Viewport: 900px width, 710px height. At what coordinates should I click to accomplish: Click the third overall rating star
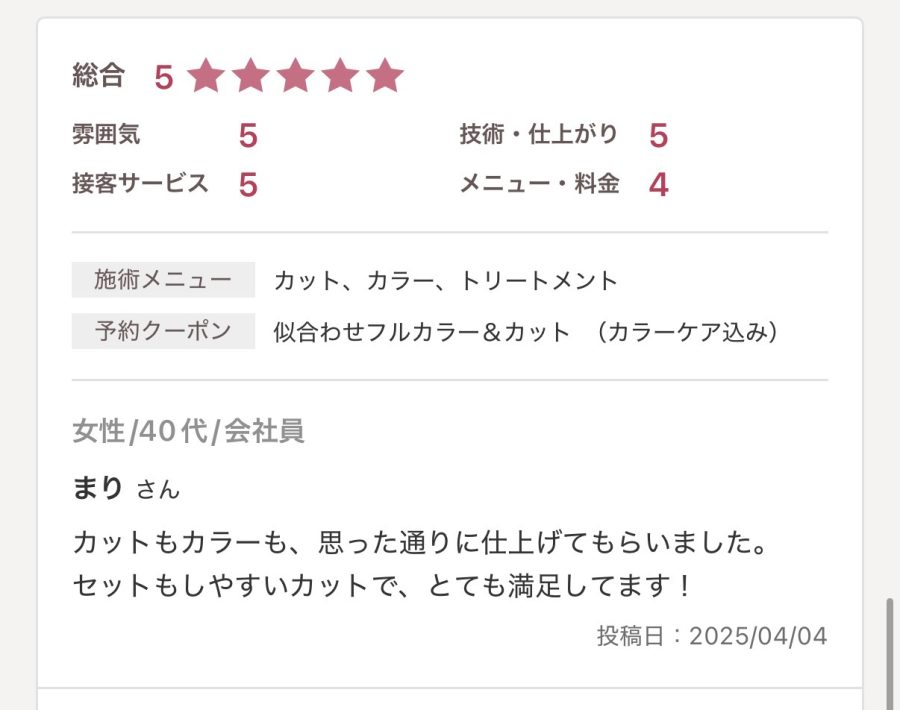[295, 76]
